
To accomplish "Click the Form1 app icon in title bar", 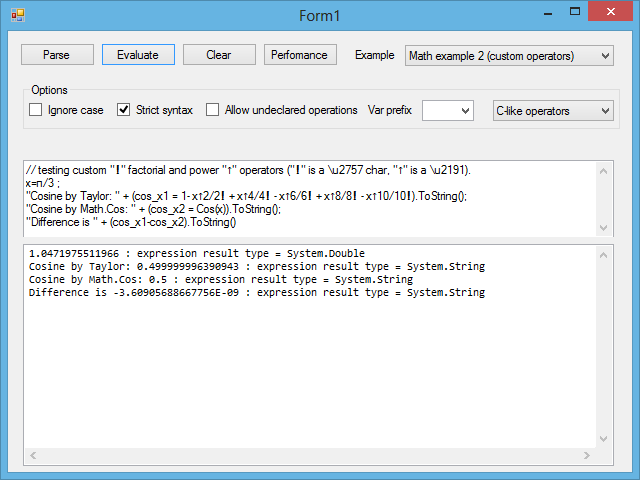I will (17, 15).
